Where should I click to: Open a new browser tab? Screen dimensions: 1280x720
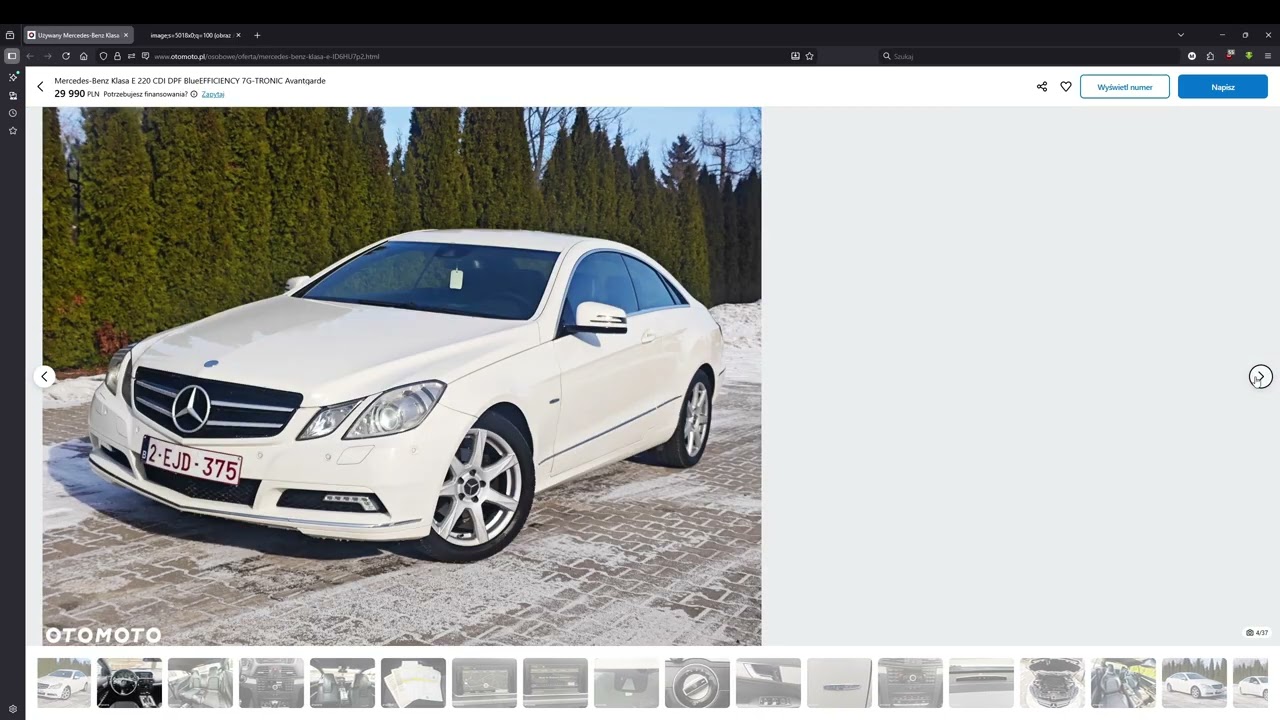pyautogui.click(x=257, y=35)
